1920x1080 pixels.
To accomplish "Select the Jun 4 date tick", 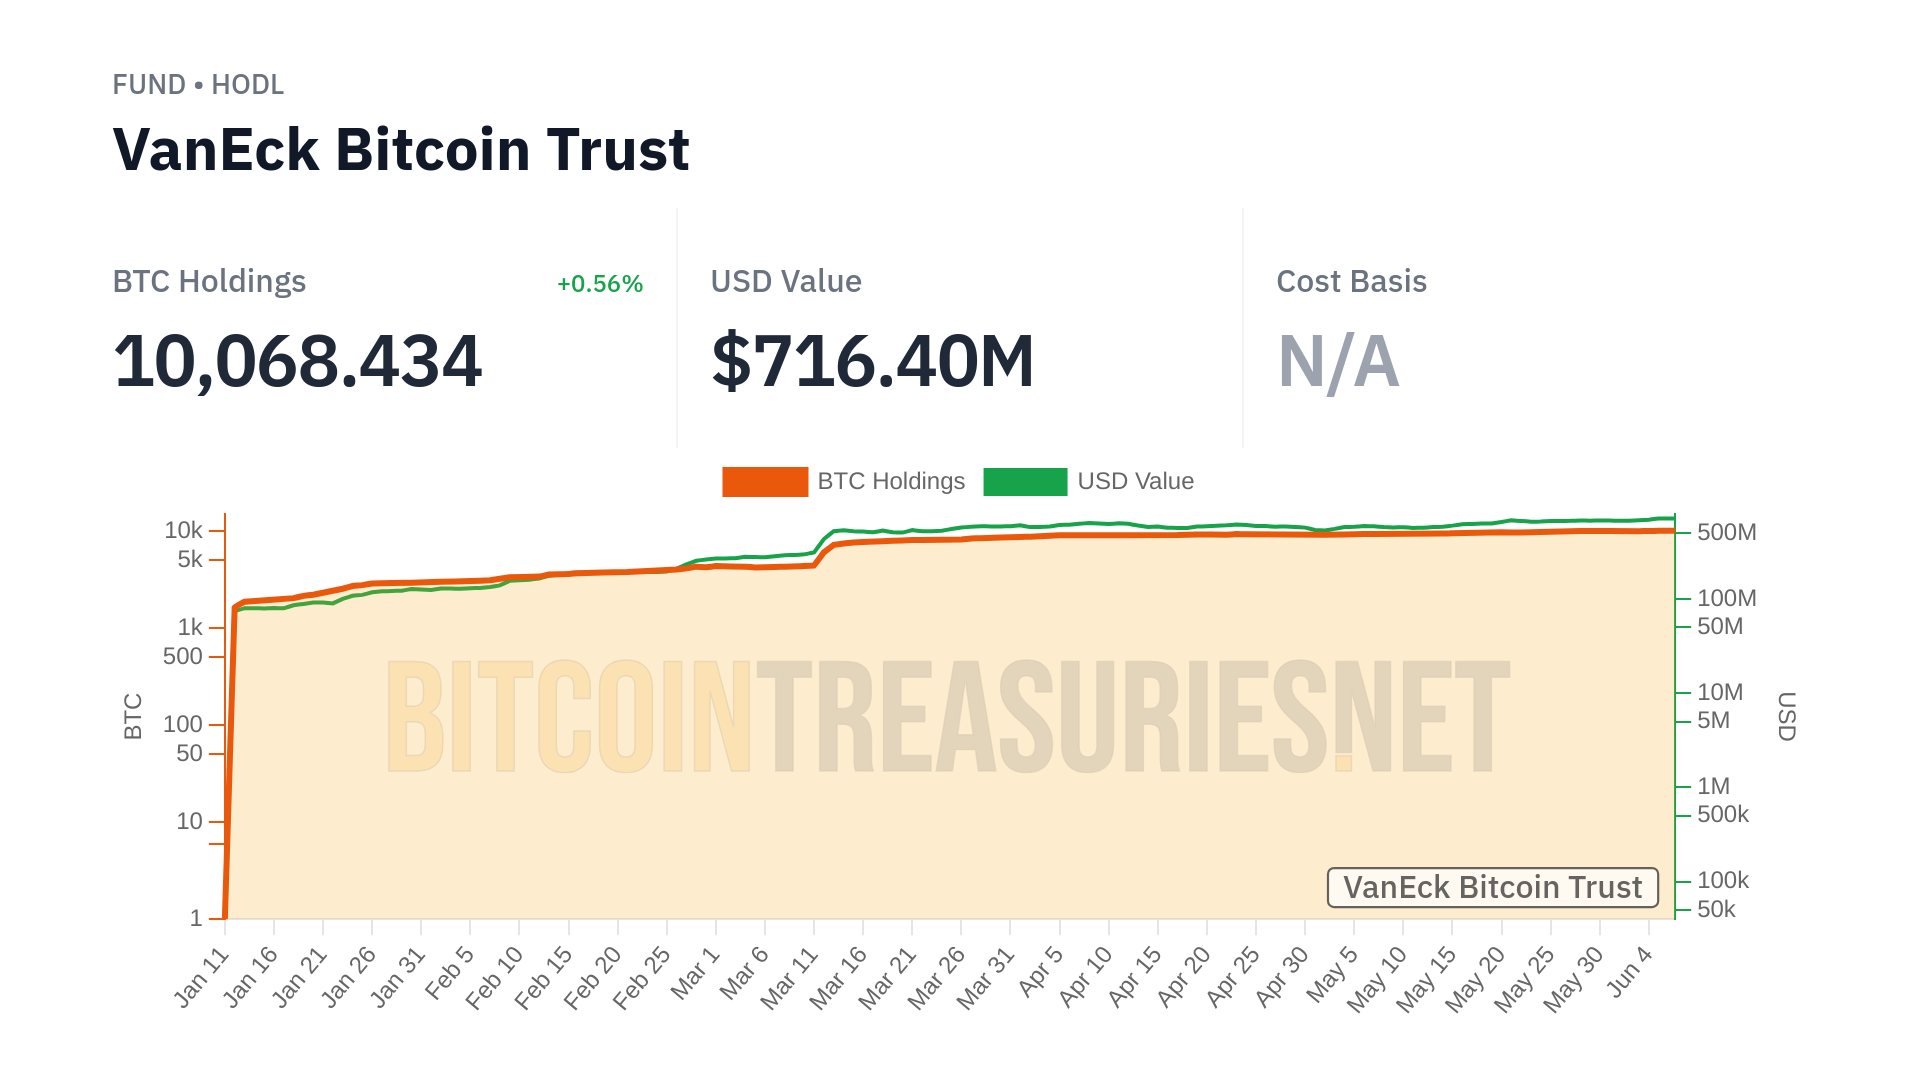I will tap(1630, 972).
